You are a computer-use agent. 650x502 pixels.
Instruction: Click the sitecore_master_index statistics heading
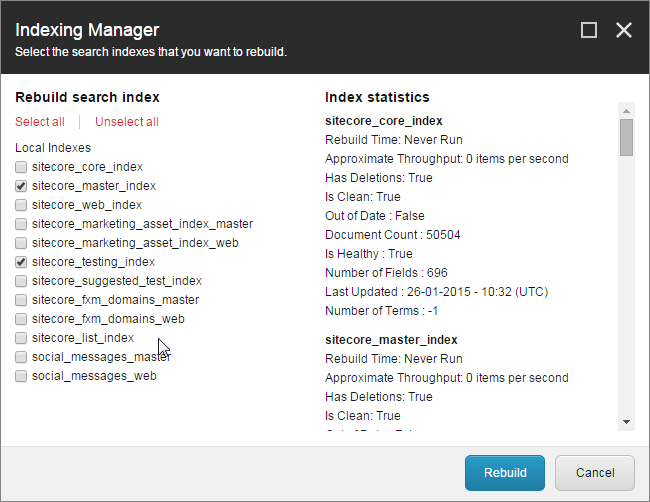pyautogui.click(x=391, y=340)
